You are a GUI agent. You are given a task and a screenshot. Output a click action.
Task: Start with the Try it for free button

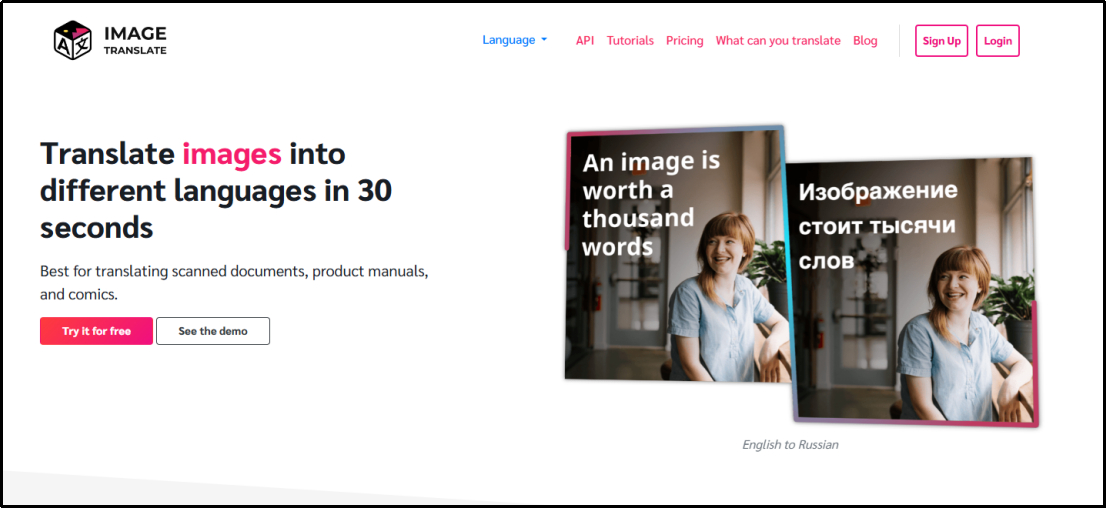pos(96,331)
